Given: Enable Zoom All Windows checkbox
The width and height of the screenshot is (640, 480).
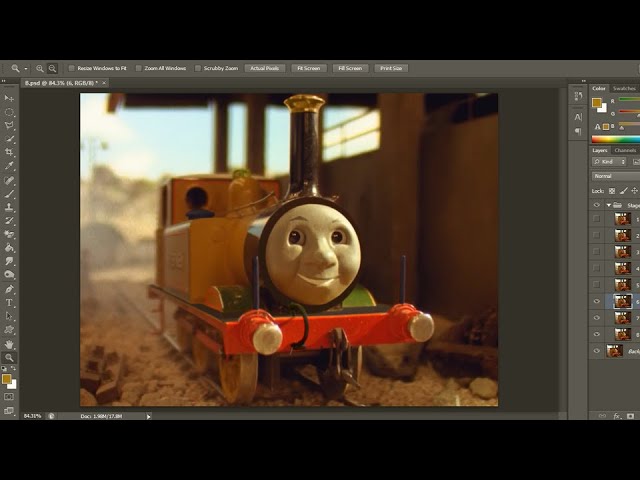Looking at the screenshot, I should [x=139, y=68].
